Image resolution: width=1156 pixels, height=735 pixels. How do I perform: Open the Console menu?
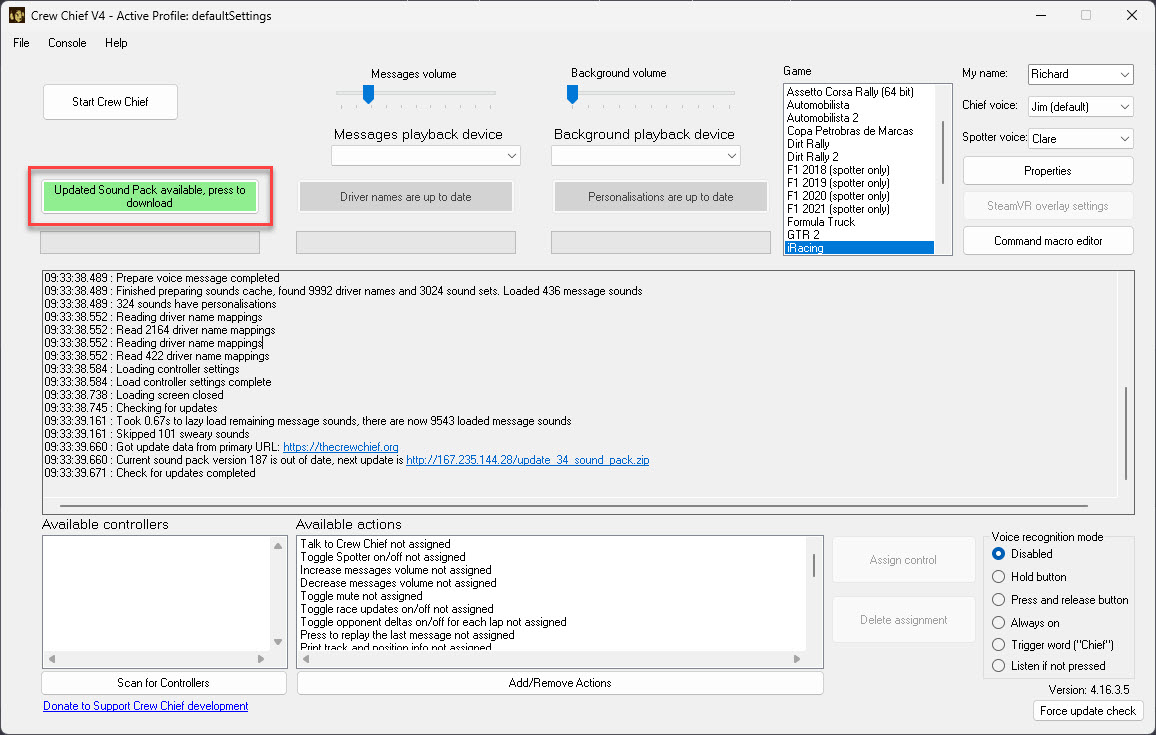(66, 43)
